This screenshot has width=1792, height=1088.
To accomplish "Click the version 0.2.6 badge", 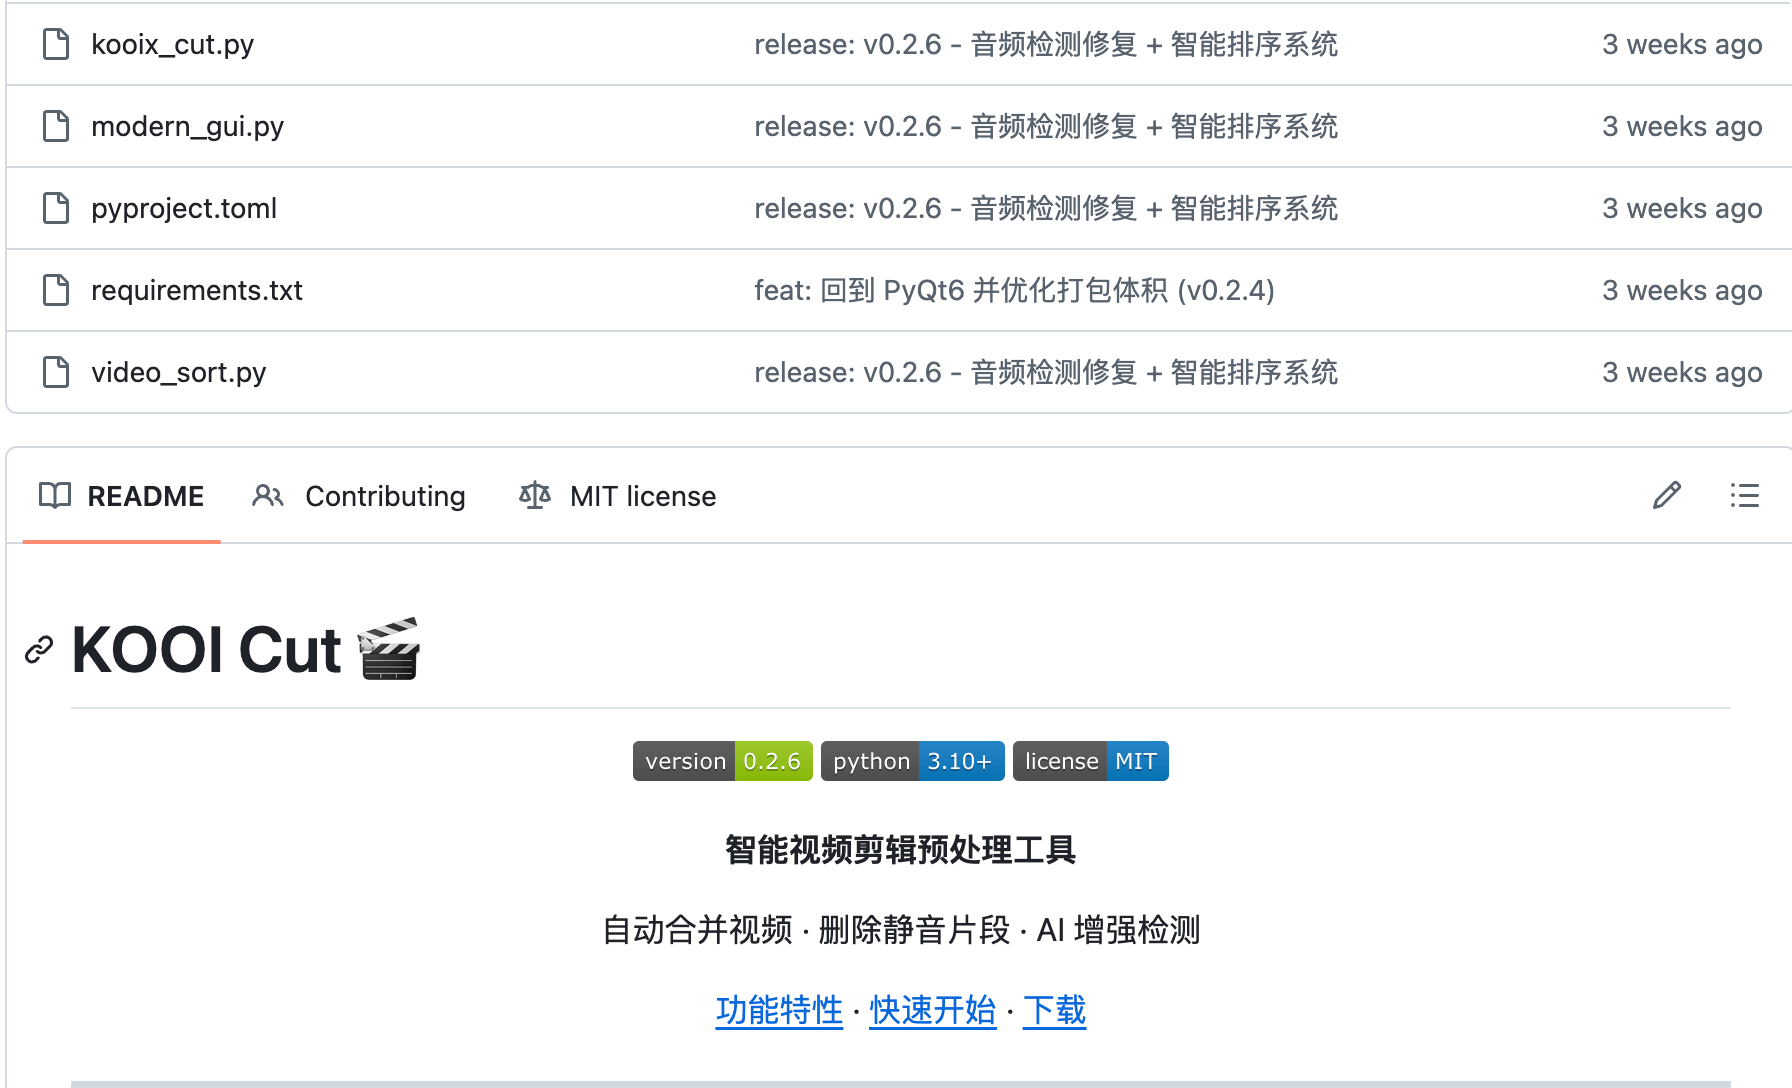I will [x=722, y=761].
